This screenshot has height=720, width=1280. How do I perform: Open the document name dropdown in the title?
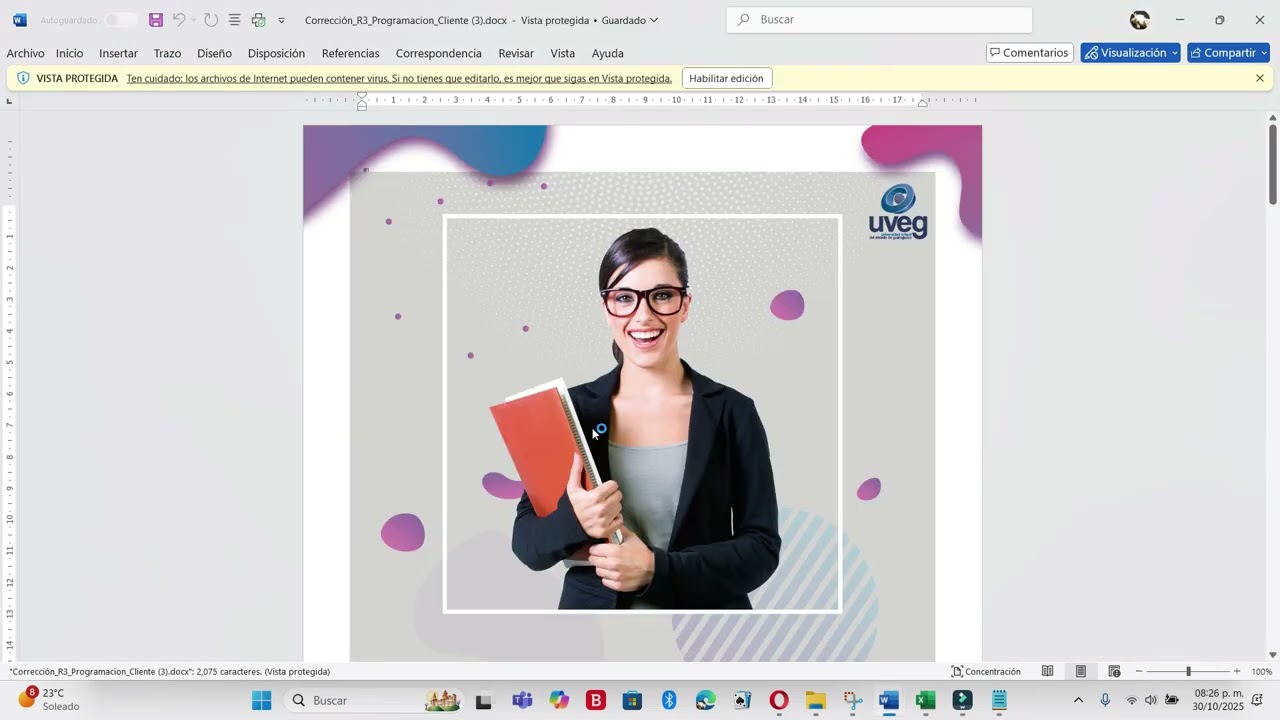(x=654, y=20)
